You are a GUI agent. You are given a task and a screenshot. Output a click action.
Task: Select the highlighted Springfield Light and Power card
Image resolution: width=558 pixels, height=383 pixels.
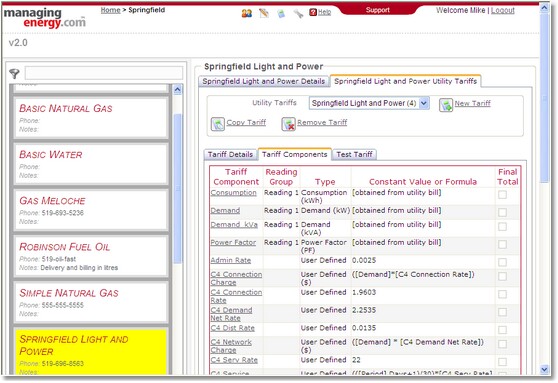[x=90, y=352]
